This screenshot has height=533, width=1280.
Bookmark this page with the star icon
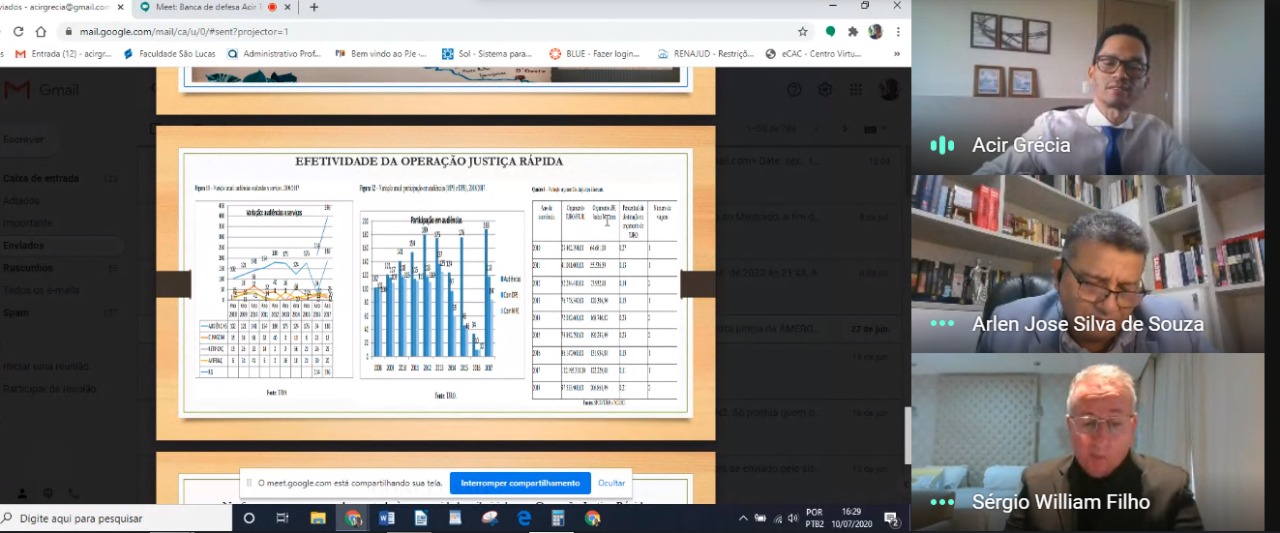tap(802, 31)
